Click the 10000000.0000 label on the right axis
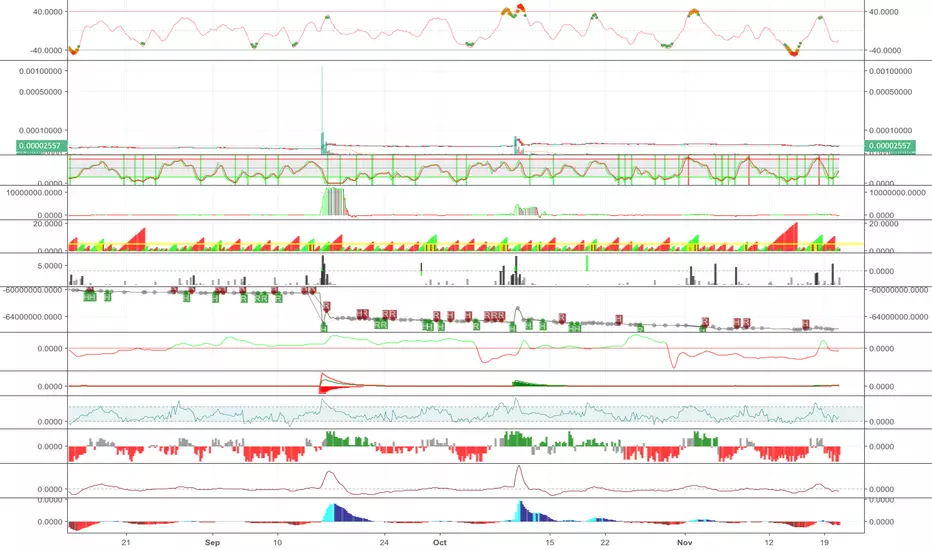 (897, 193)
